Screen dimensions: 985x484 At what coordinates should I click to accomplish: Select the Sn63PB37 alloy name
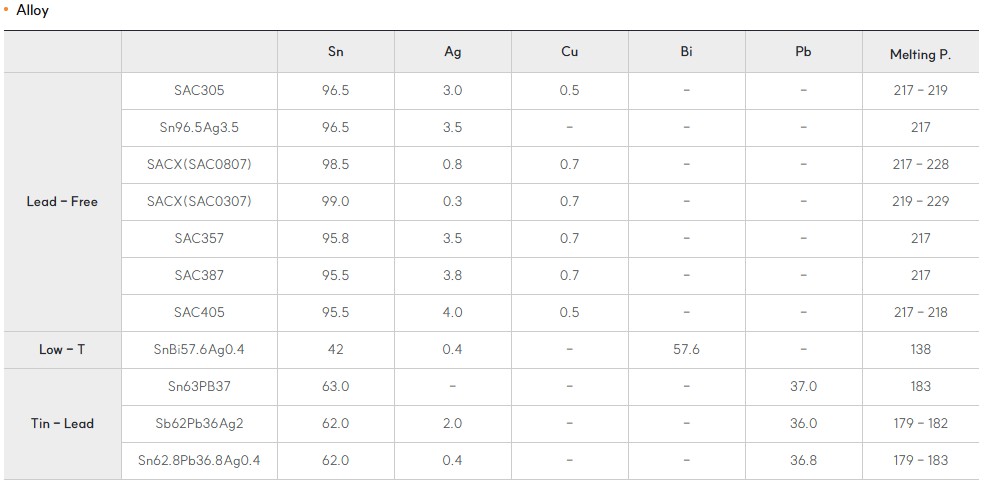tap(199, 387)
